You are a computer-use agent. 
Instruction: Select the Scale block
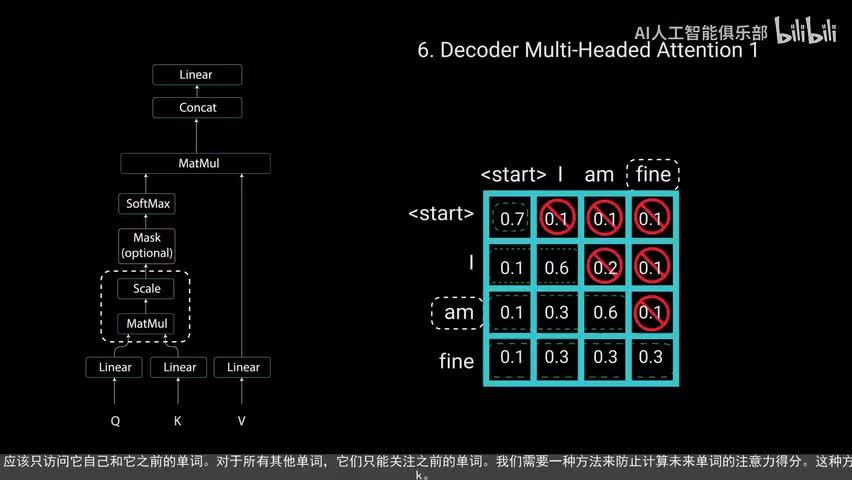[x=147, y=289]
